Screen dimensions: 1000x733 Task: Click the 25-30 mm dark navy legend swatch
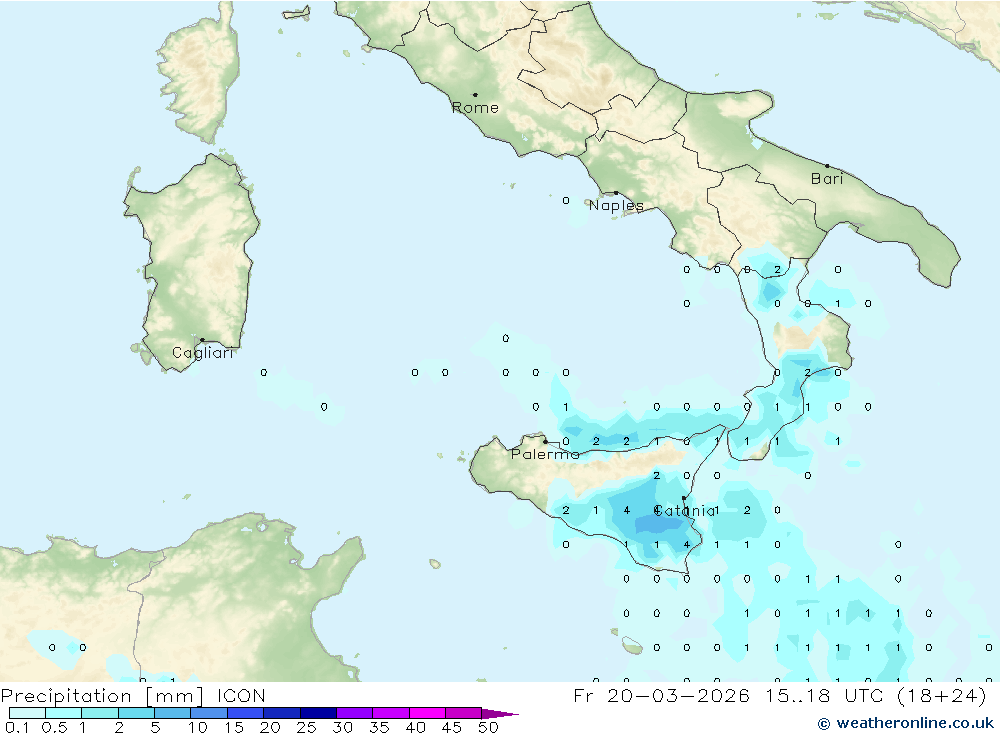pyautogui.click(x=318, y=713)
